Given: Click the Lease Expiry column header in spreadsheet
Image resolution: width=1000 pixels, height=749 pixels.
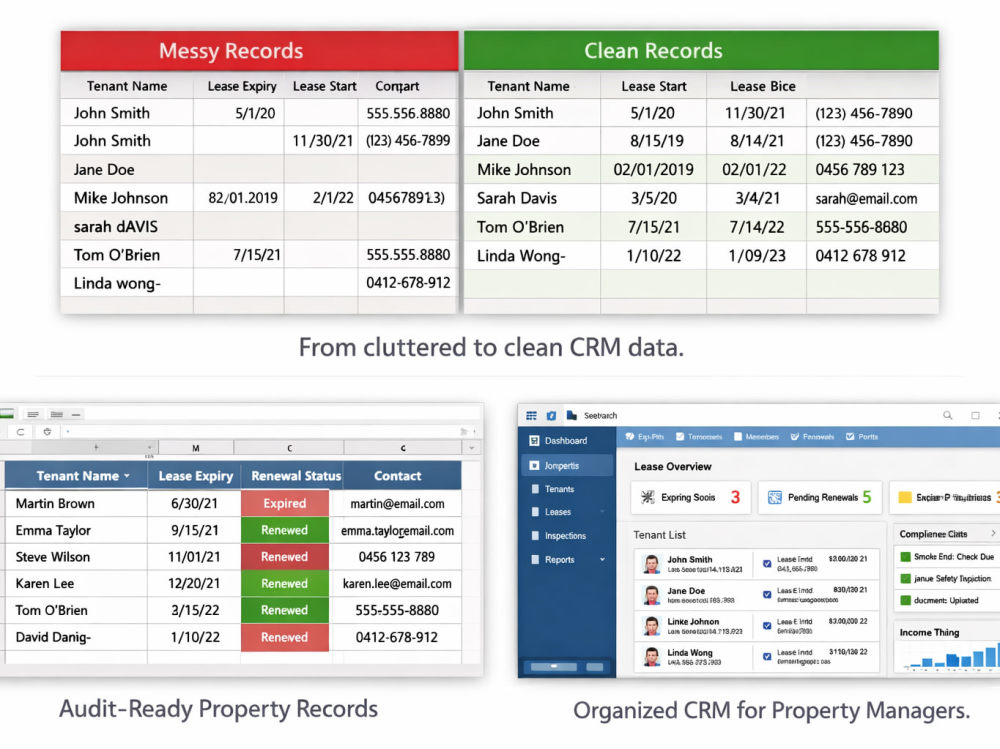Looking at the screenshot, I should [195, 476].
